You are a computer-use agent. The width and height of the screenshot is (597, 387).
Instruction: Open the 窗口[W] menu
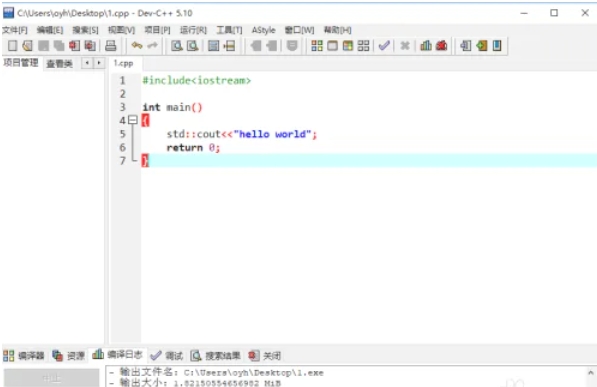[299, 30]
